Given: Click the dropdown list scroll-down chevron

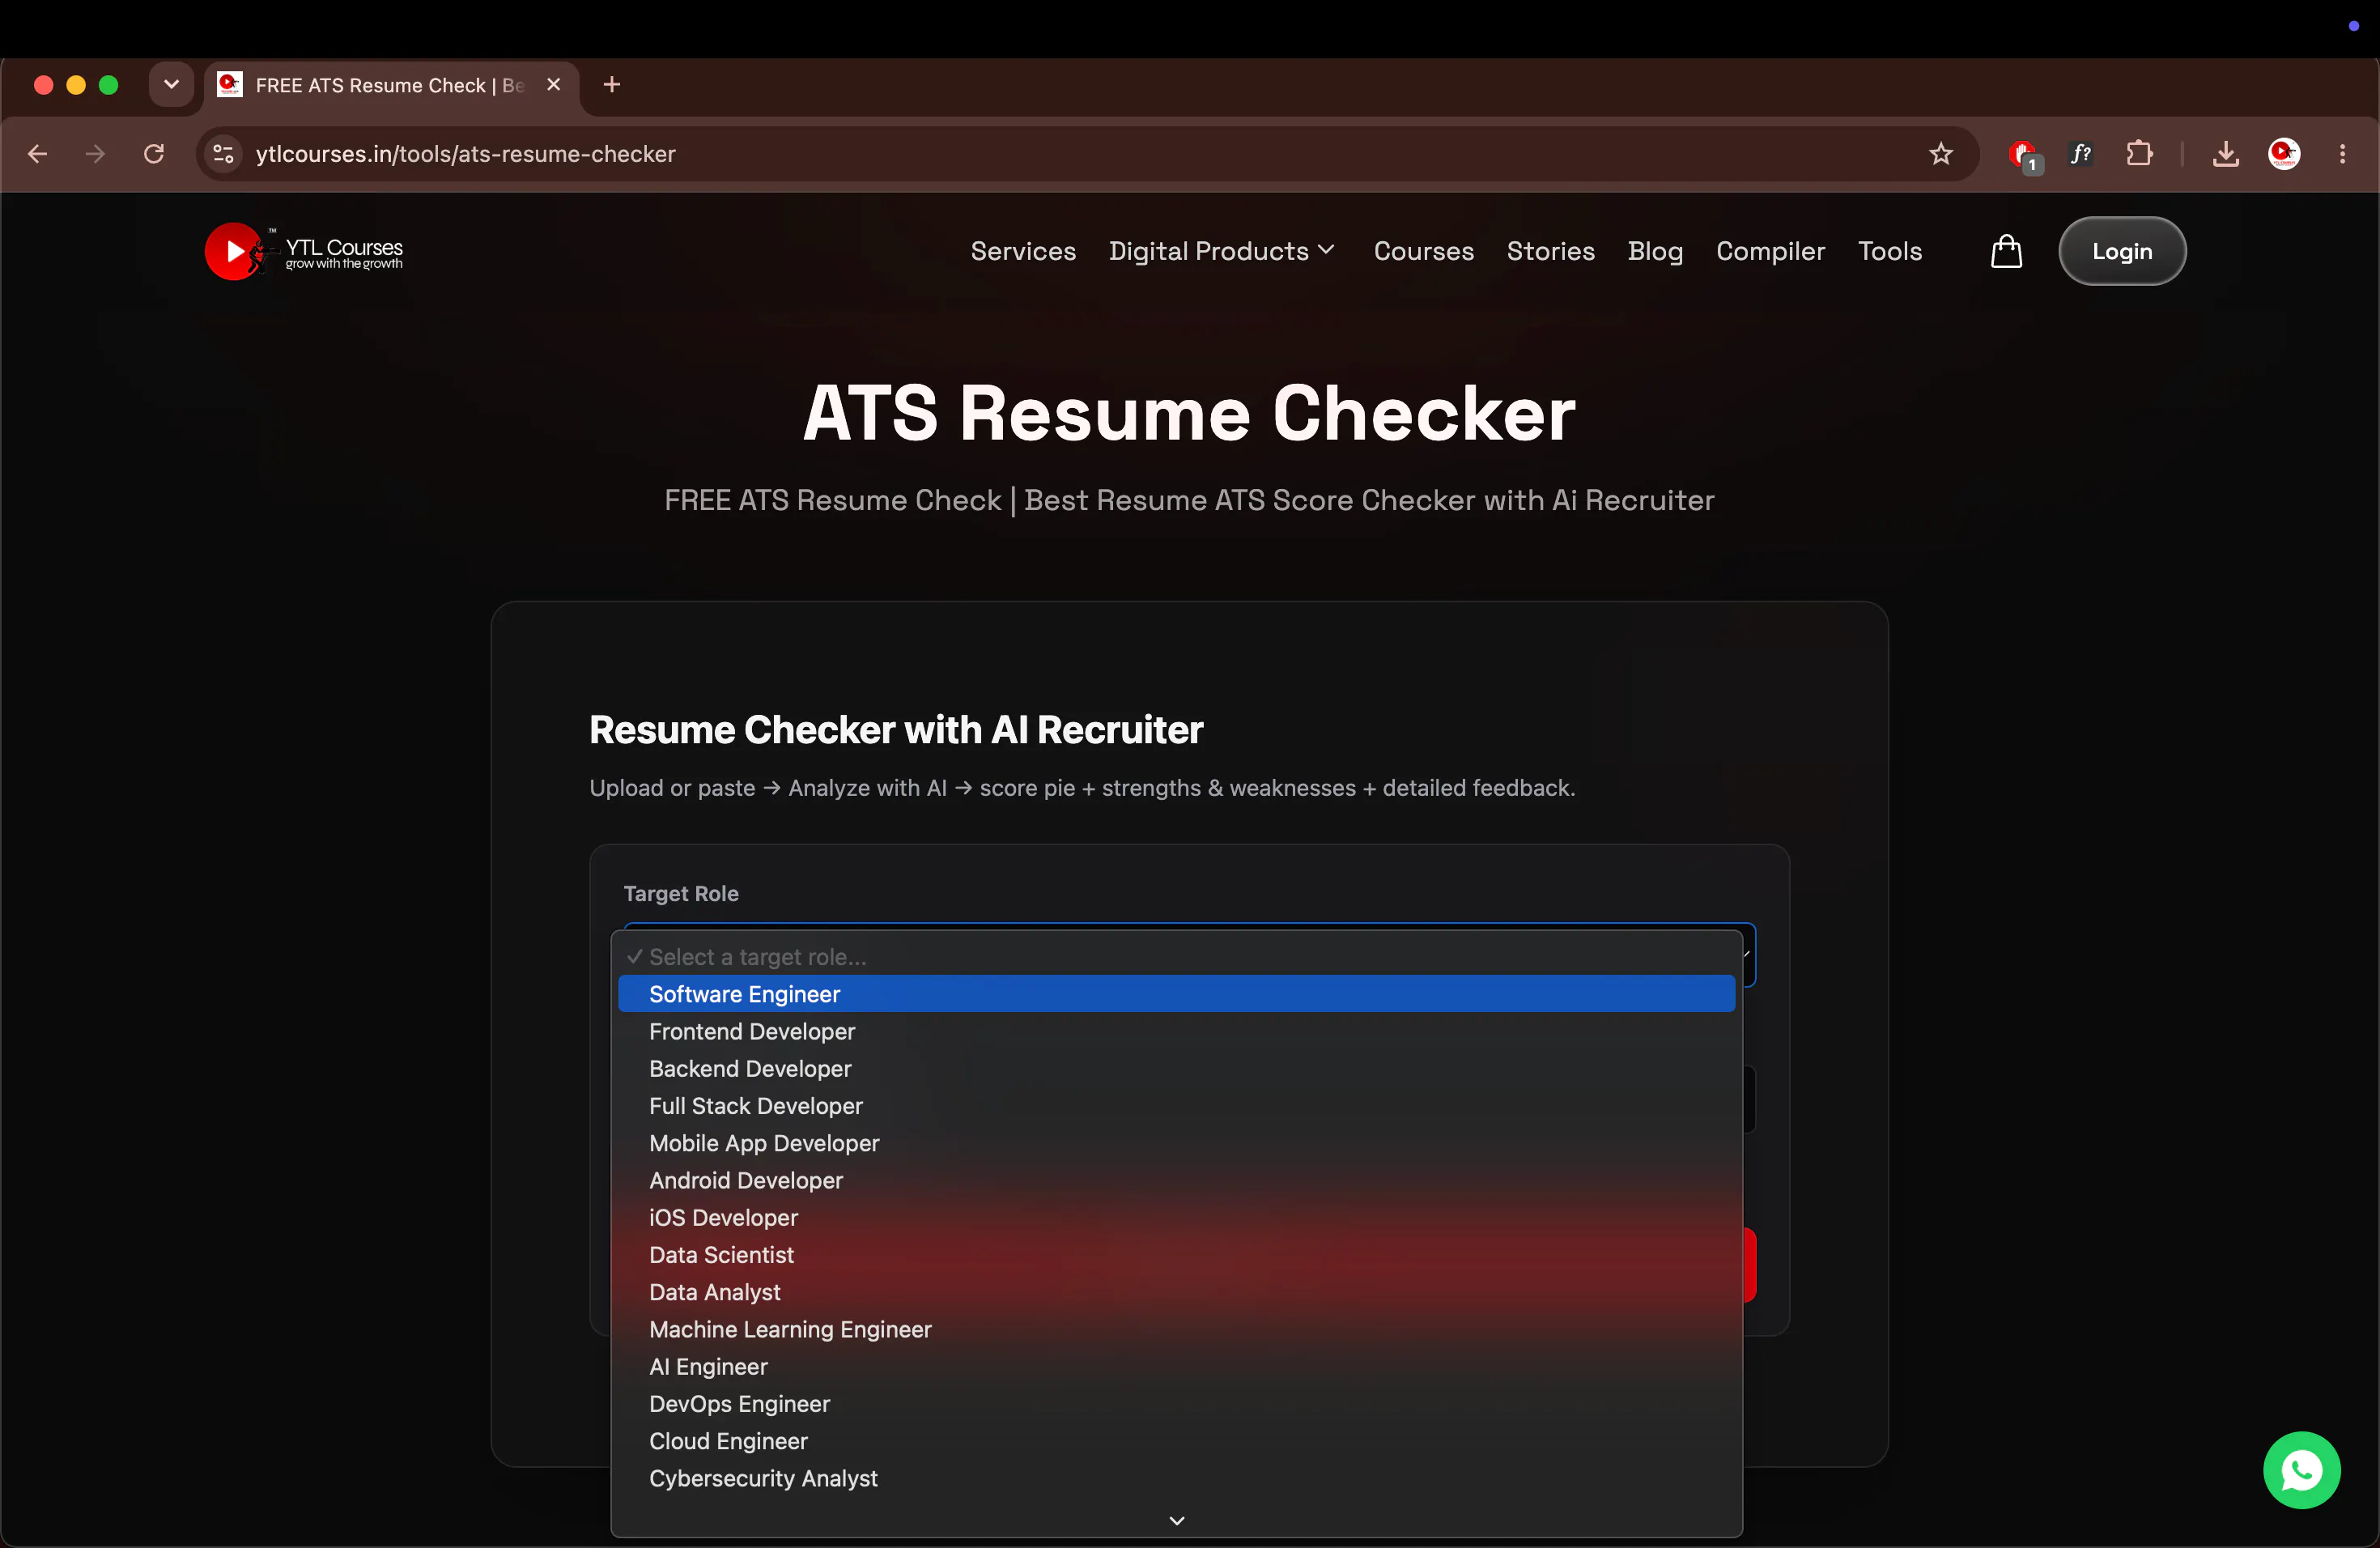Looking at the screenshot, I should pos(1176,1520).
